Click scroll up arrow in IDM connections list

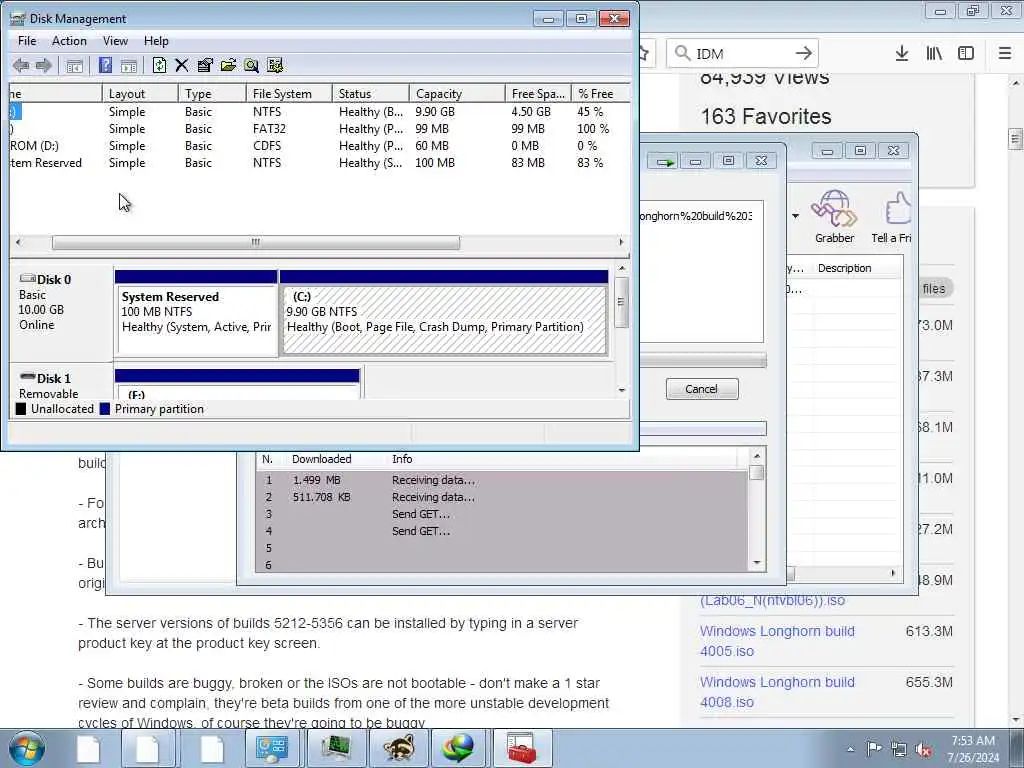tap(757, 456)
